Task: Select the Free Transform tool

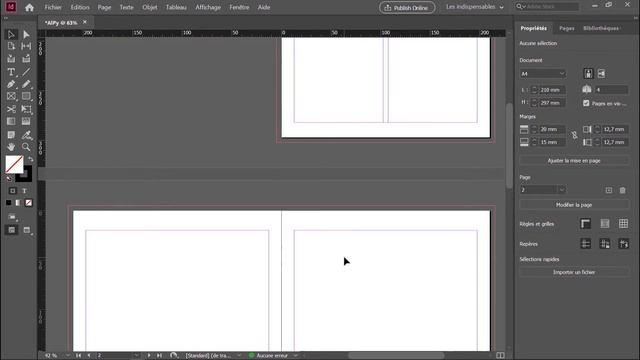Action: 26,109
